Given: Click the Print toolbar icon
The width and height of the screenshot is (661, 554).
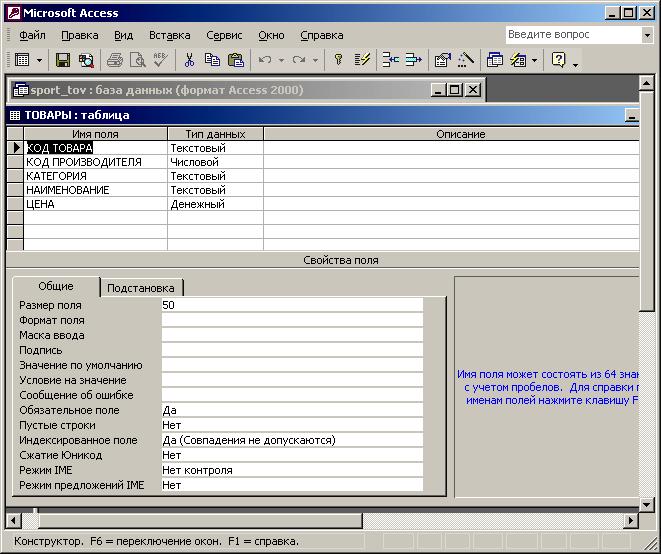Looking at the screenshot, I should [115, 60].
